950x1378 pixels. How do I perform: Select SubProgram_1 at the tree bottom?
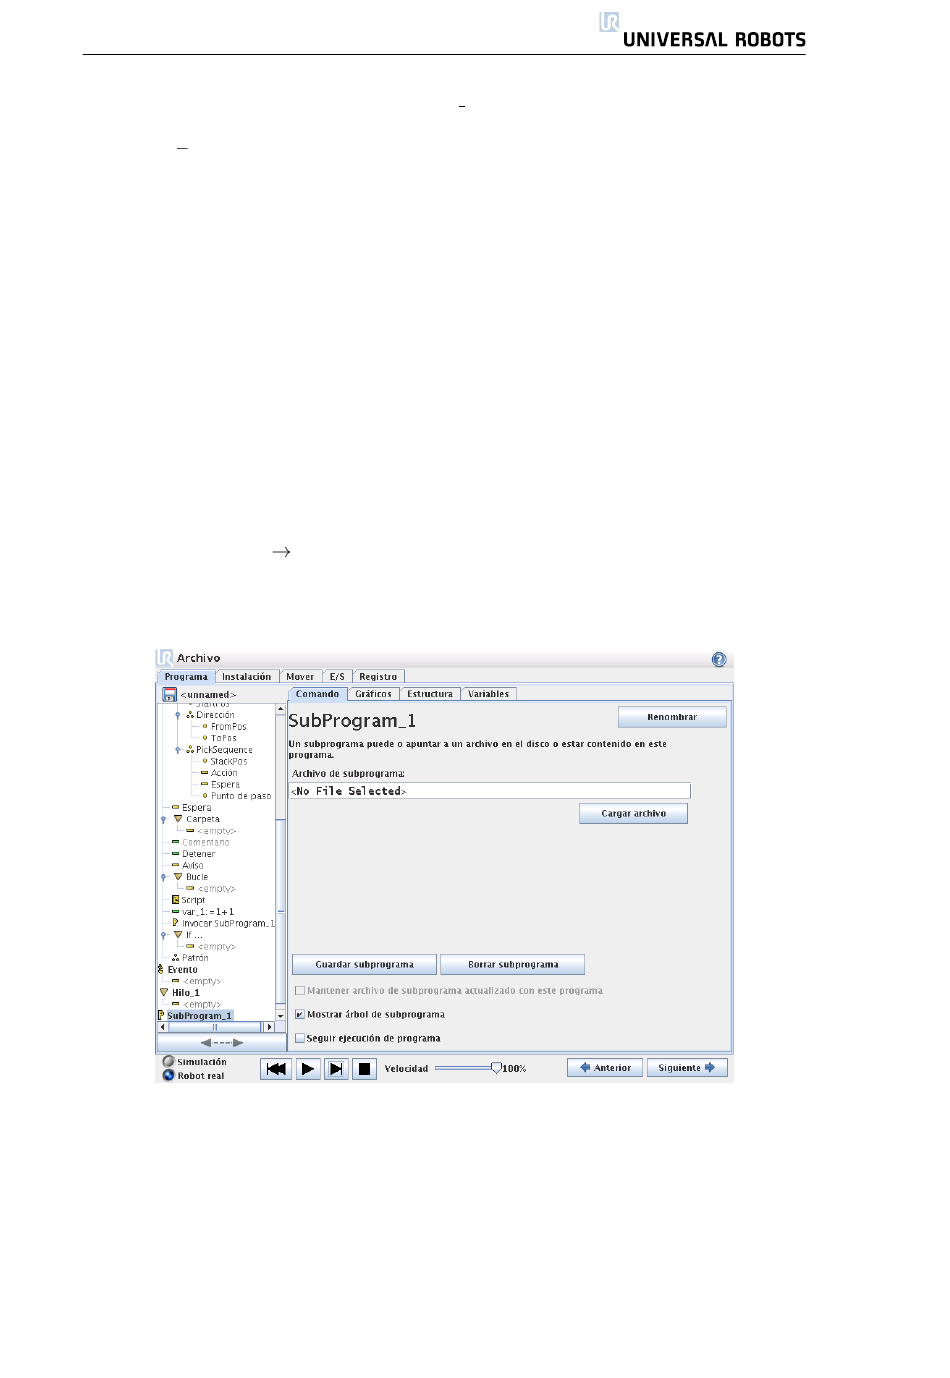coord(198,1016)
